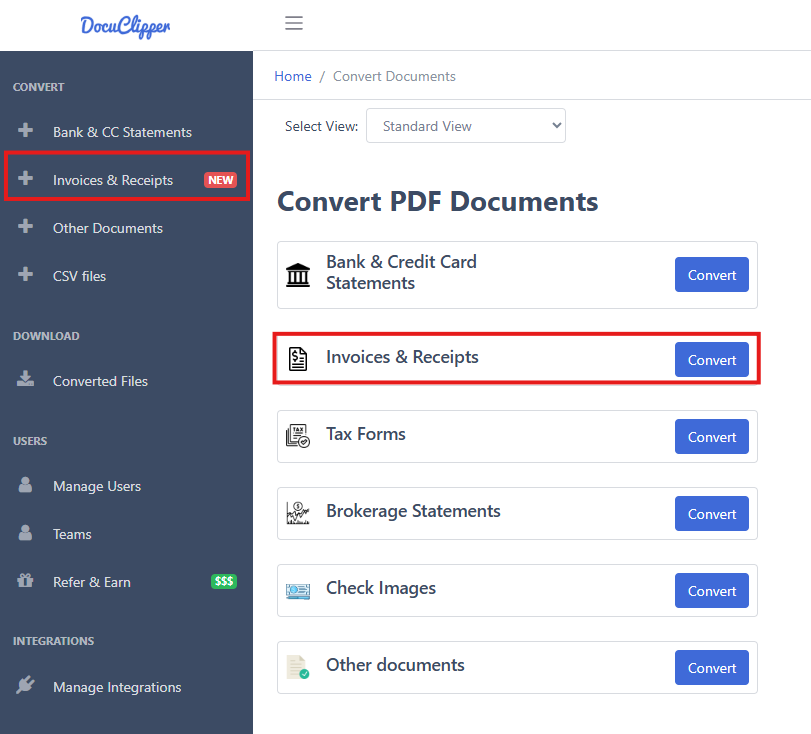Image resolution: width=811 pixels, height=734 pixels.
Task: Click user icon beside Manage Users
Action: pos(25,485)
